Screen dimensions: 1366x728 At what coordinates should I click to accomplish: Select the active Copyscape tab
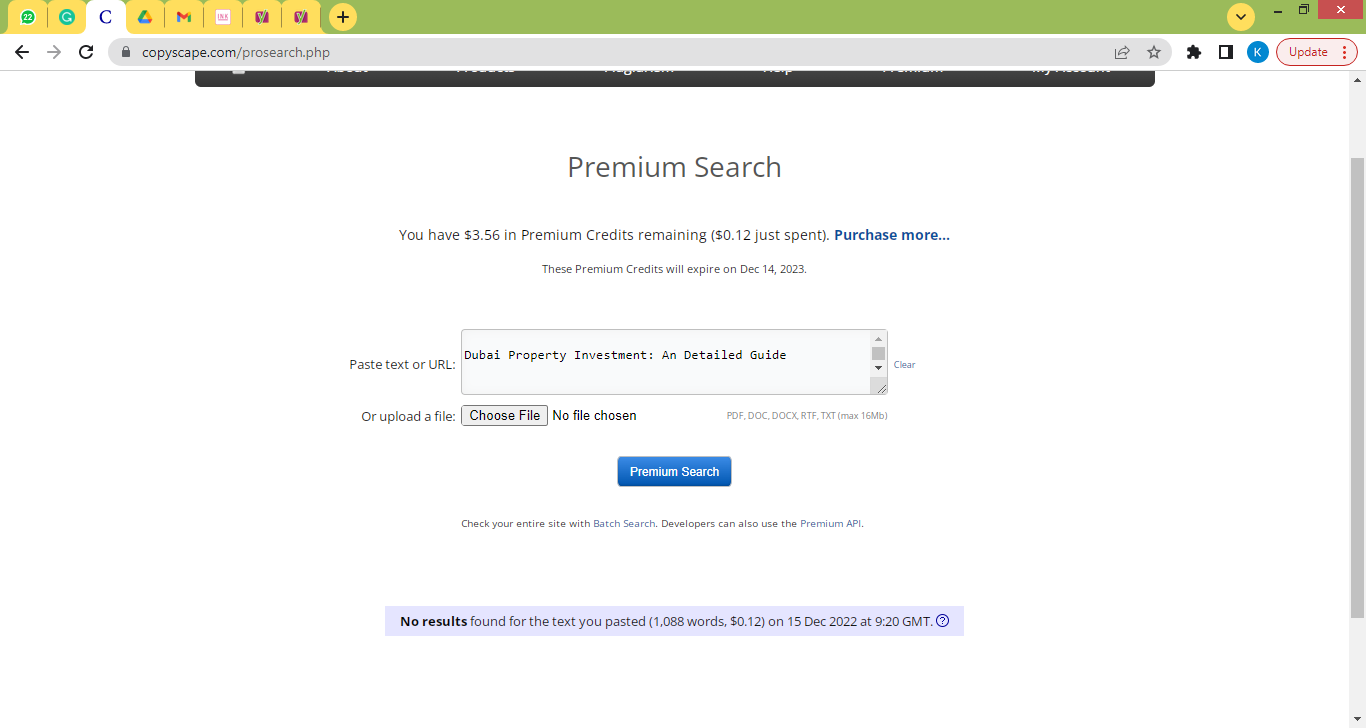(x=106, y=17)
